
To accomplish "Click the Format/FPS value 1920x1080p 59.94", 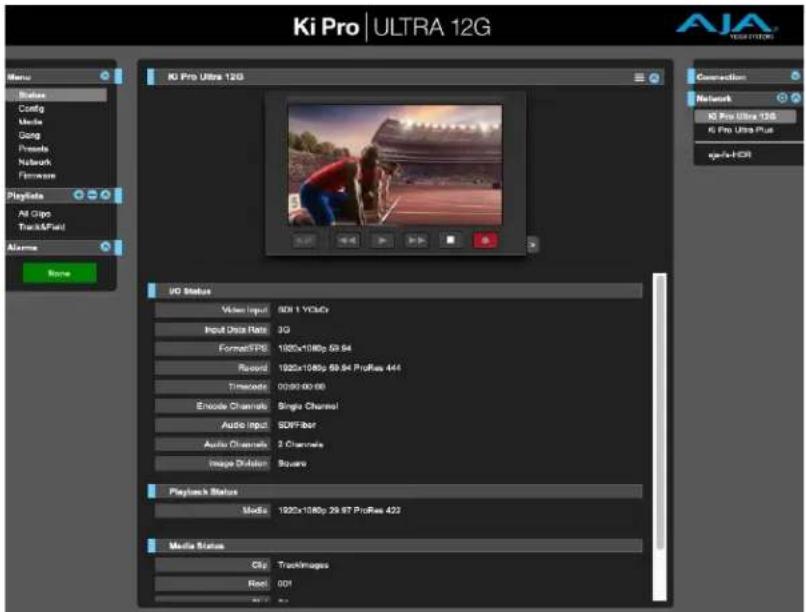I will point(315,348).
